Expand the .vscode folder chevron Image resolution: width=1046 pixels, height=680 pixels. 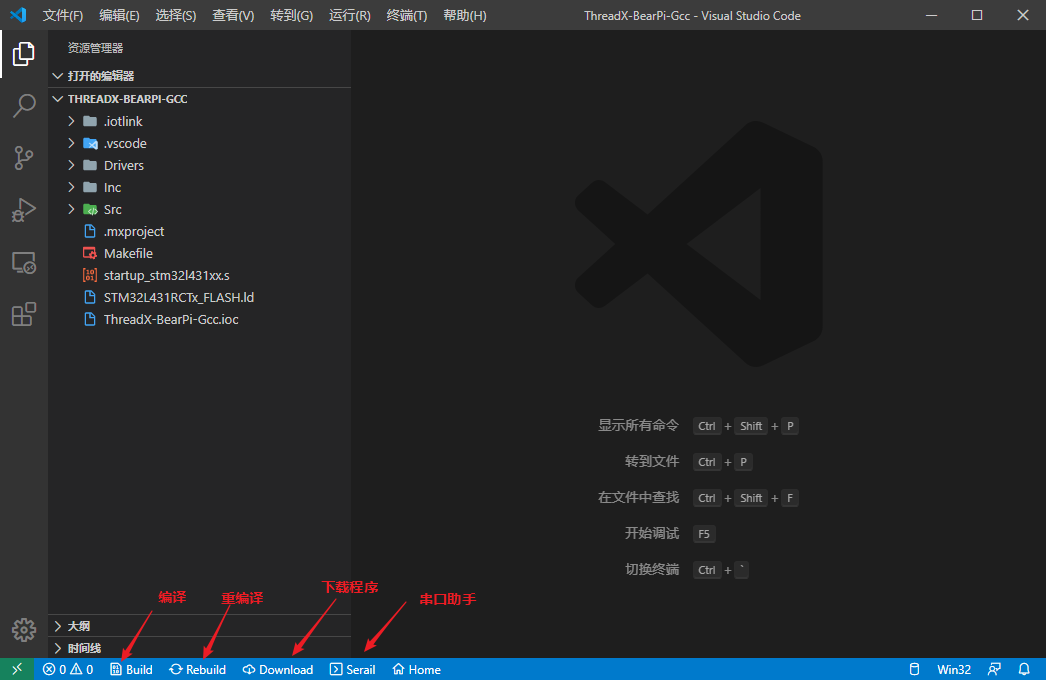click(x=71, y=143)
